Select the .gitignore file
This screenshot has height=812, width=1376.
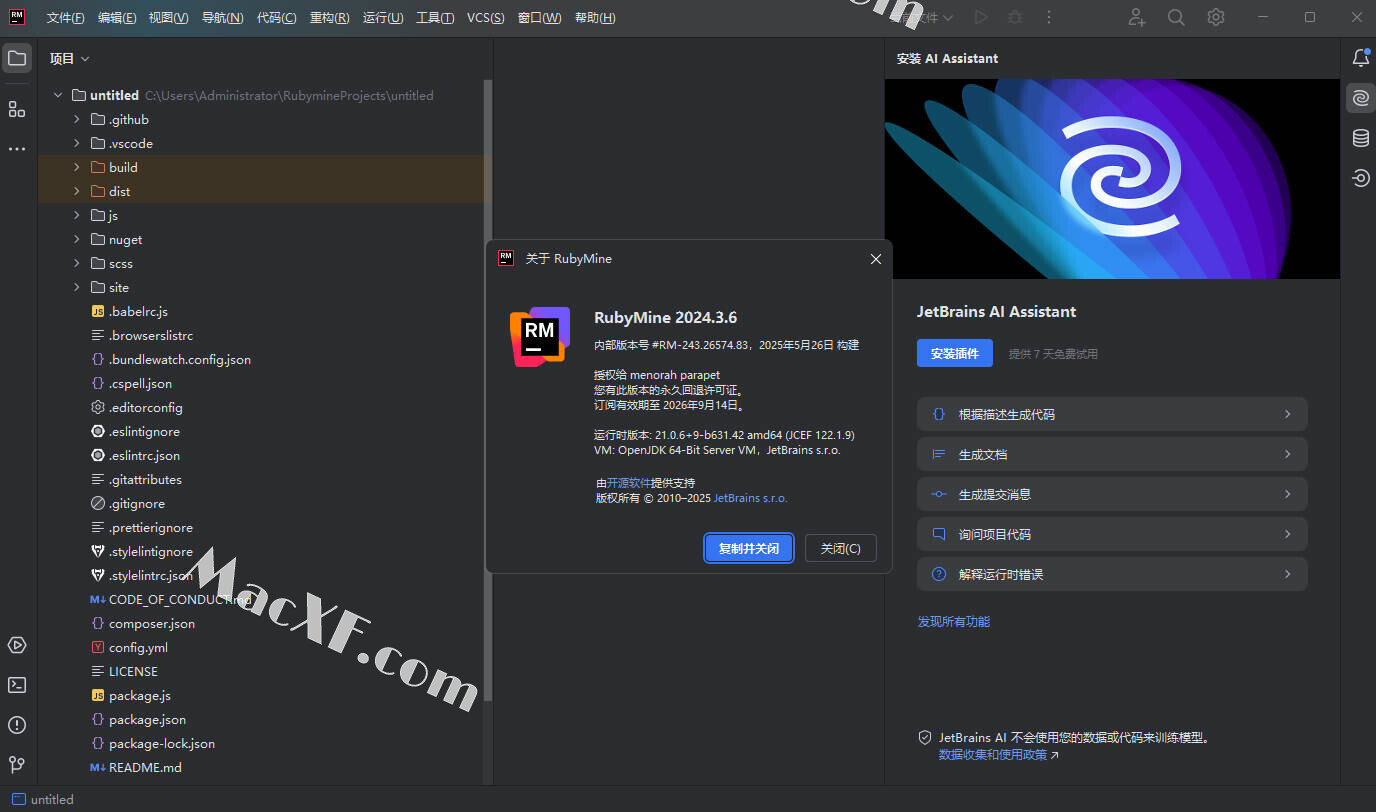(137, 503)
